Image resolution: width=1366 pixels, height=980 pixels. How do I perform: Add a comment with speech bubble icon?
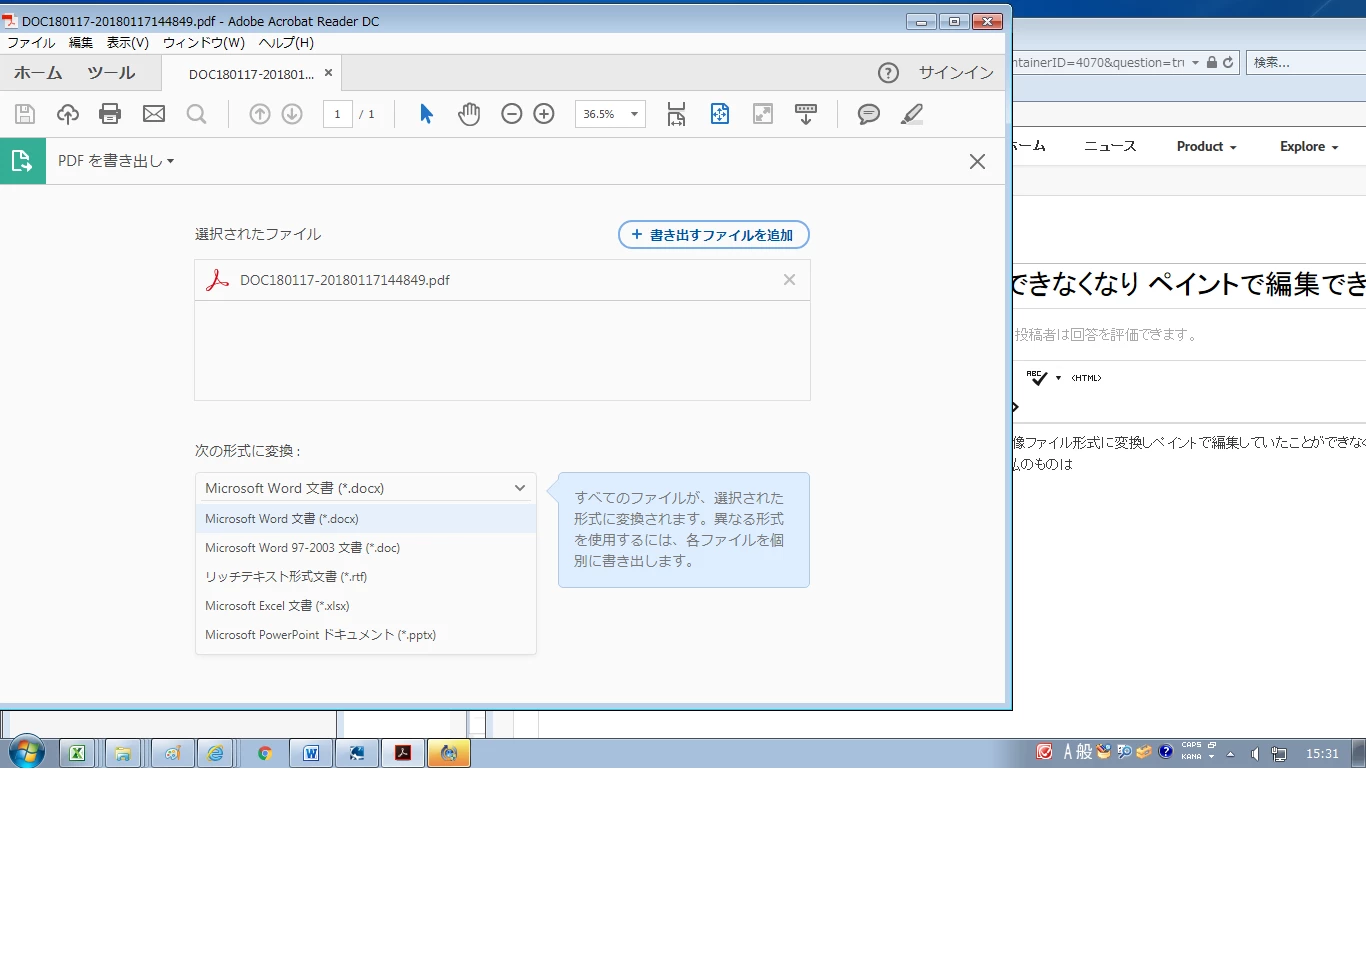coord(869,114)
